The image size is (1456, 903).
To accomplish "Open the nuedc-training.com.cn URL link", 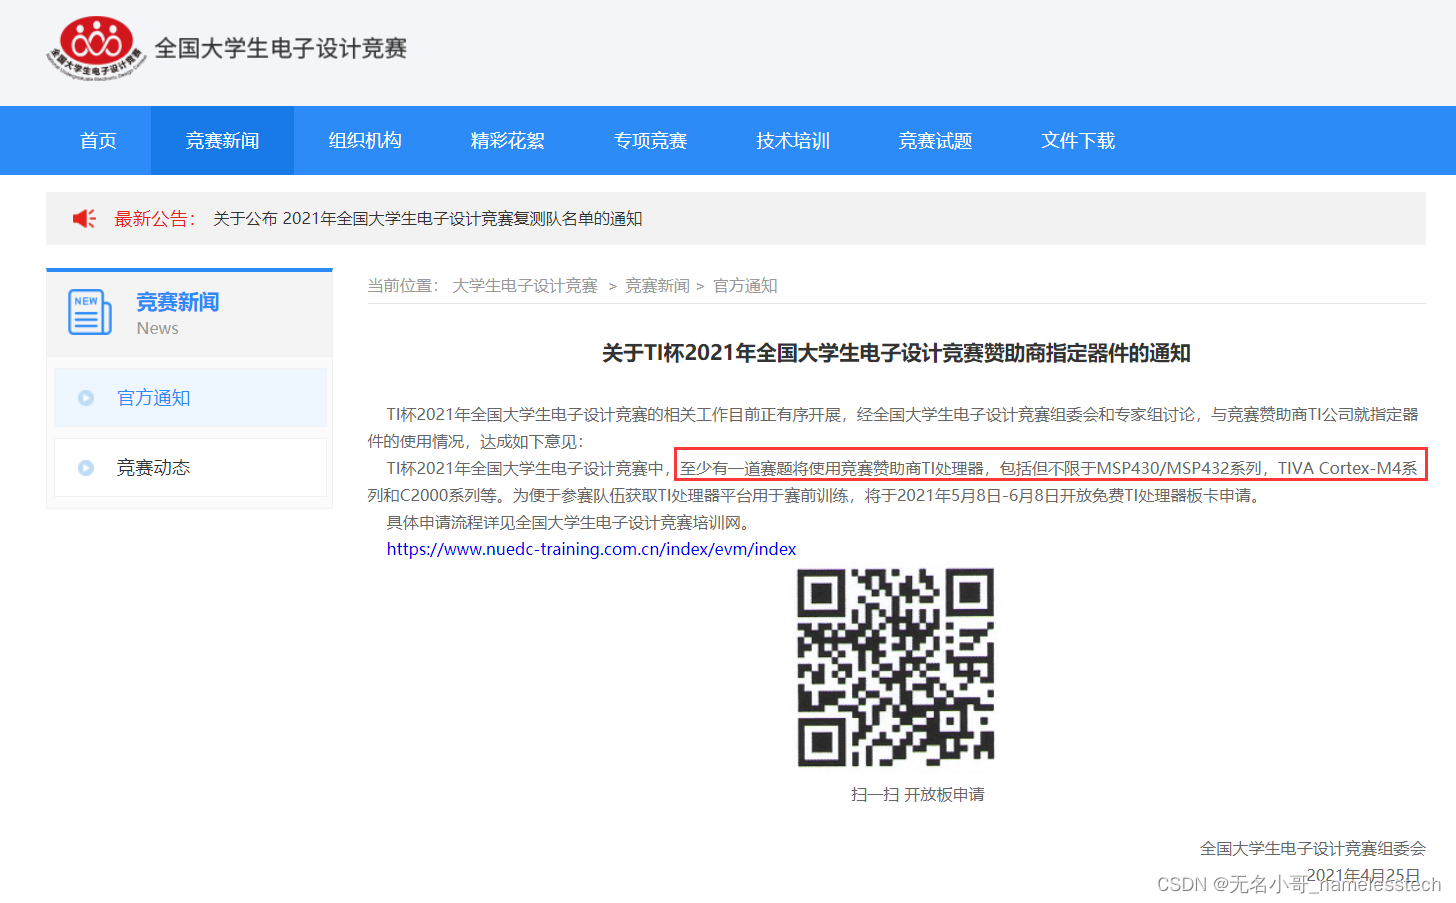I will [x=592, y=549].
